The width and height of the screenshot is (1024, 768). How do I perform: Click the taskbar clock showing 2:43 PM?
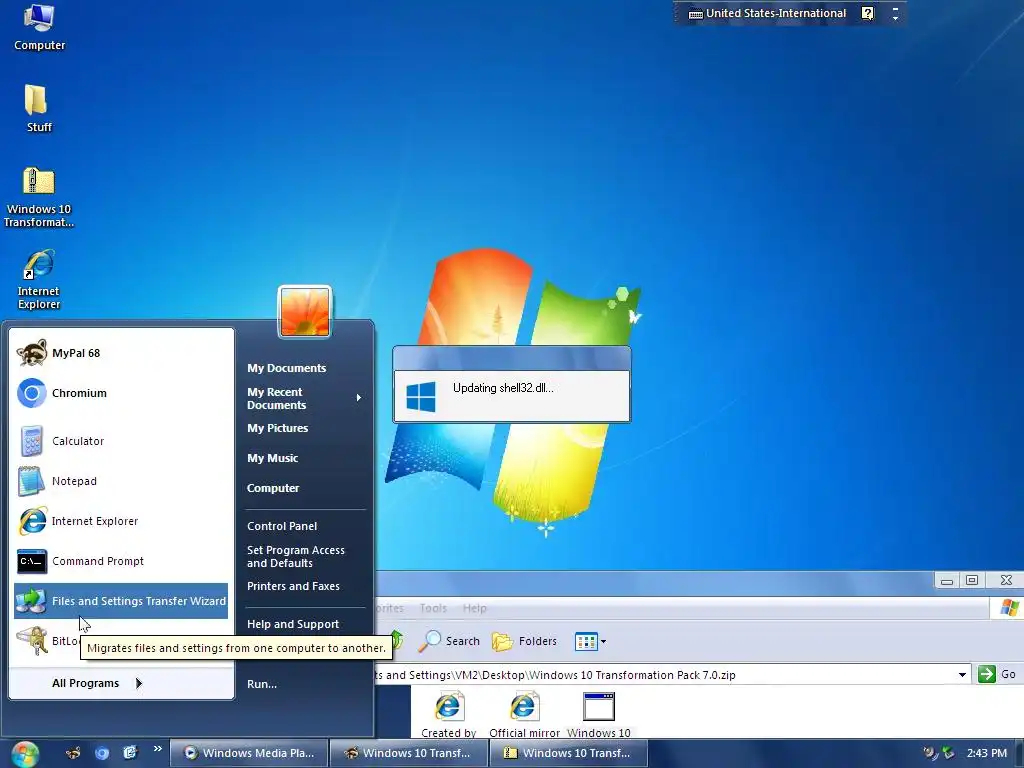coord(987,753)
